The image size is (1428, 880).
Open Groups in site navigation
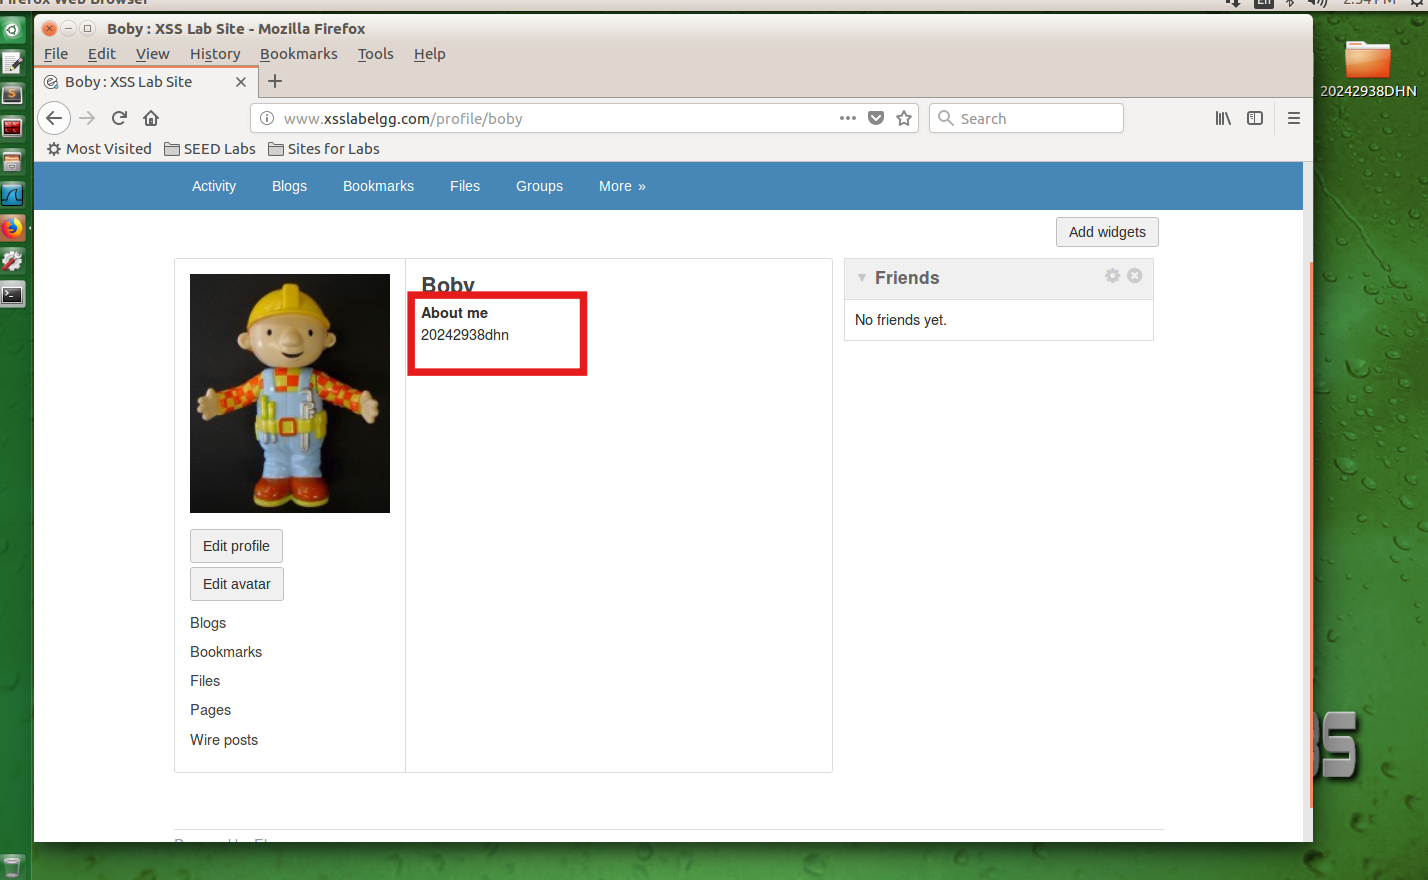[x=539, y=186]
